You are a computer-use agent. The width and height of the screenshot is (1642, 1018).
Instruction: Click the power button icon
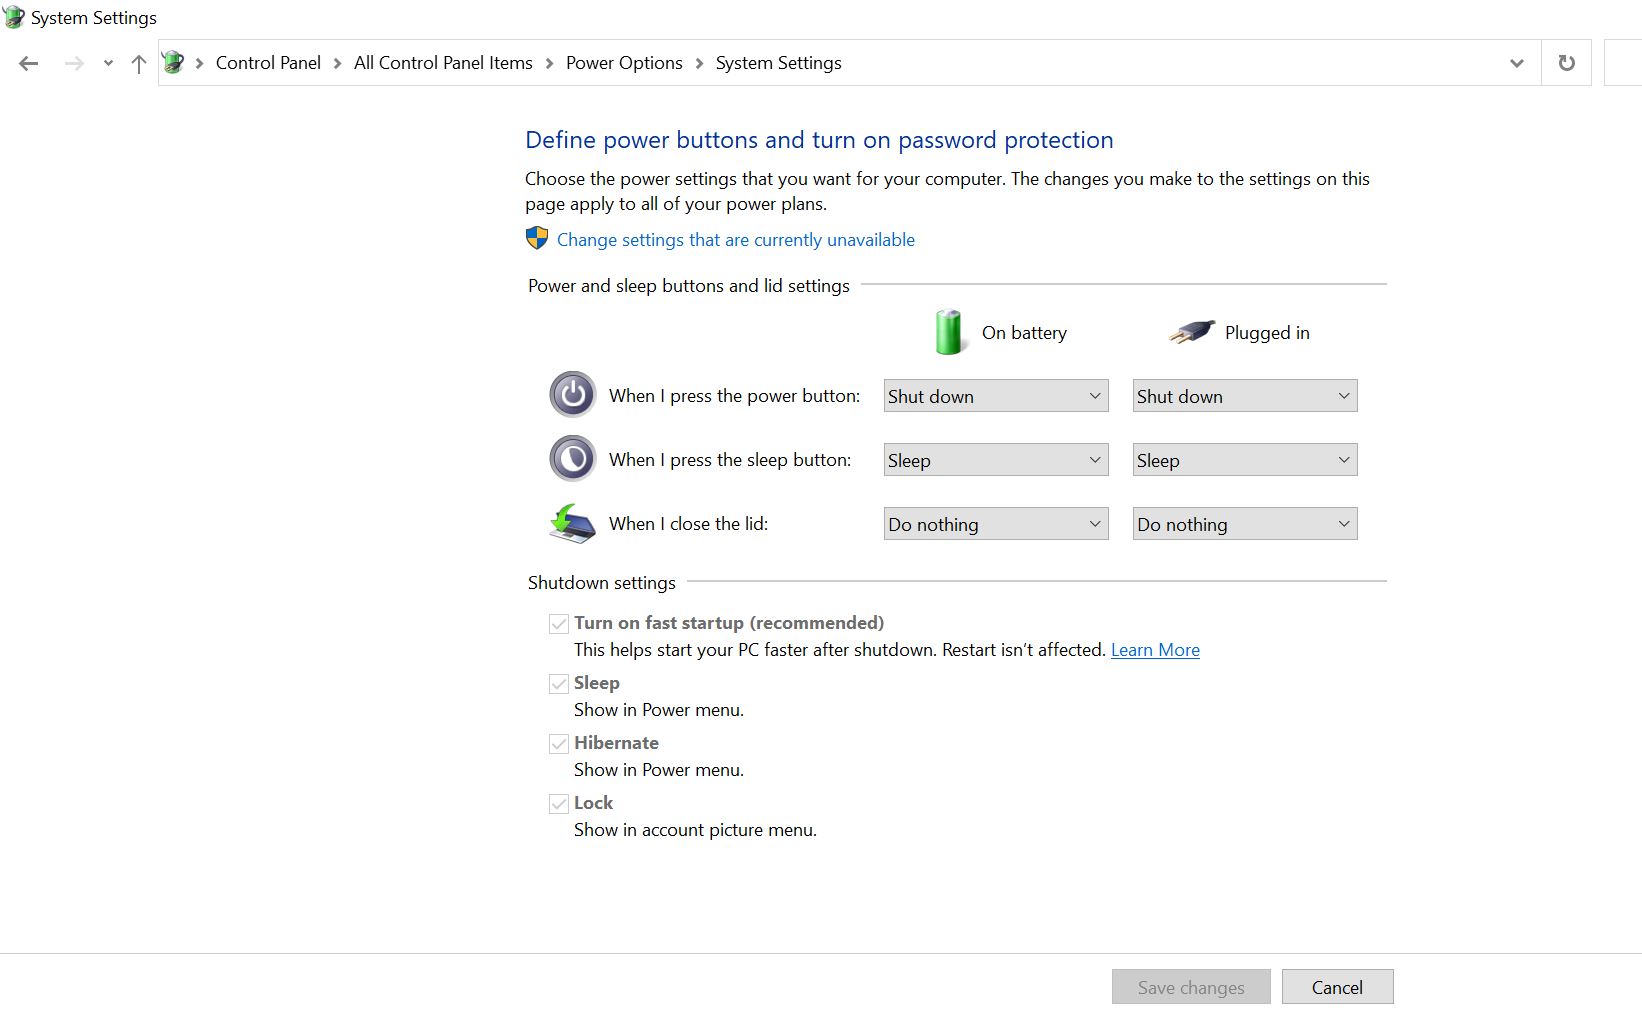click(x=571, y=394)
